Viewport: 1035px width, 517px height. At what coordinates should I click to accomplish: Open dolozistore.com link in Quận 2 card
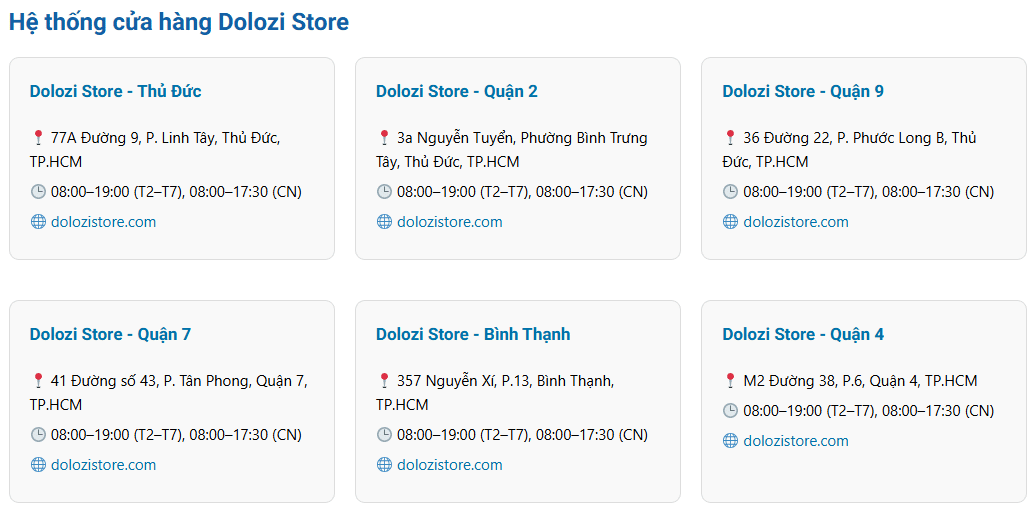(x=450, y=221)
